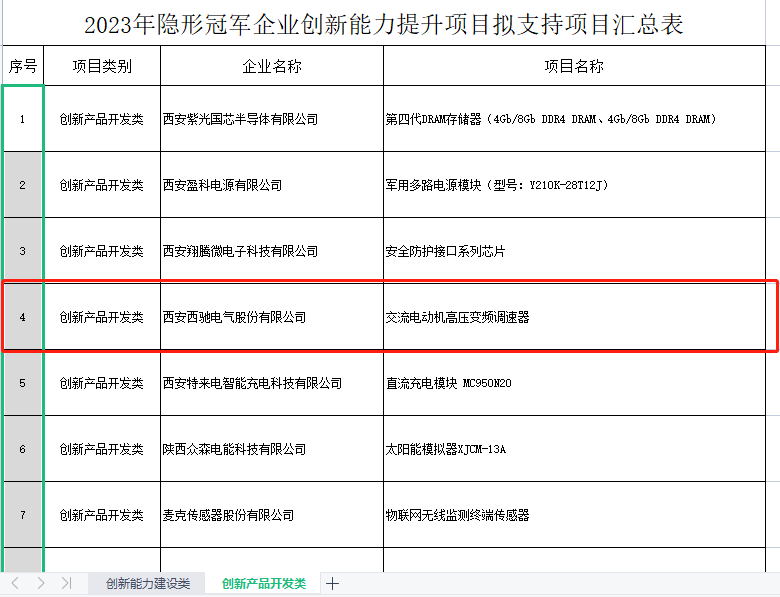
Task: Click the 项目名称 header cell
Action: [x=573, y=66]
